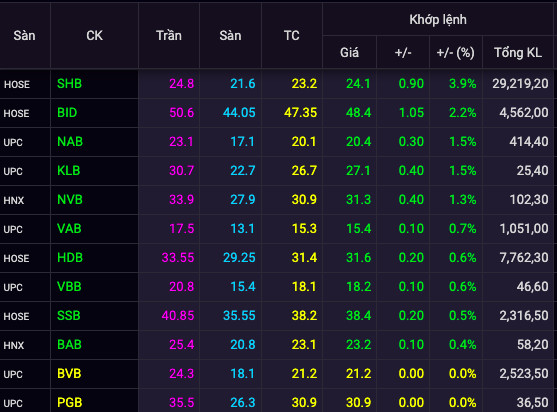
Task: Click the 0.5% change for SSB
Action: pyautogui.click(x=463, y=316)
